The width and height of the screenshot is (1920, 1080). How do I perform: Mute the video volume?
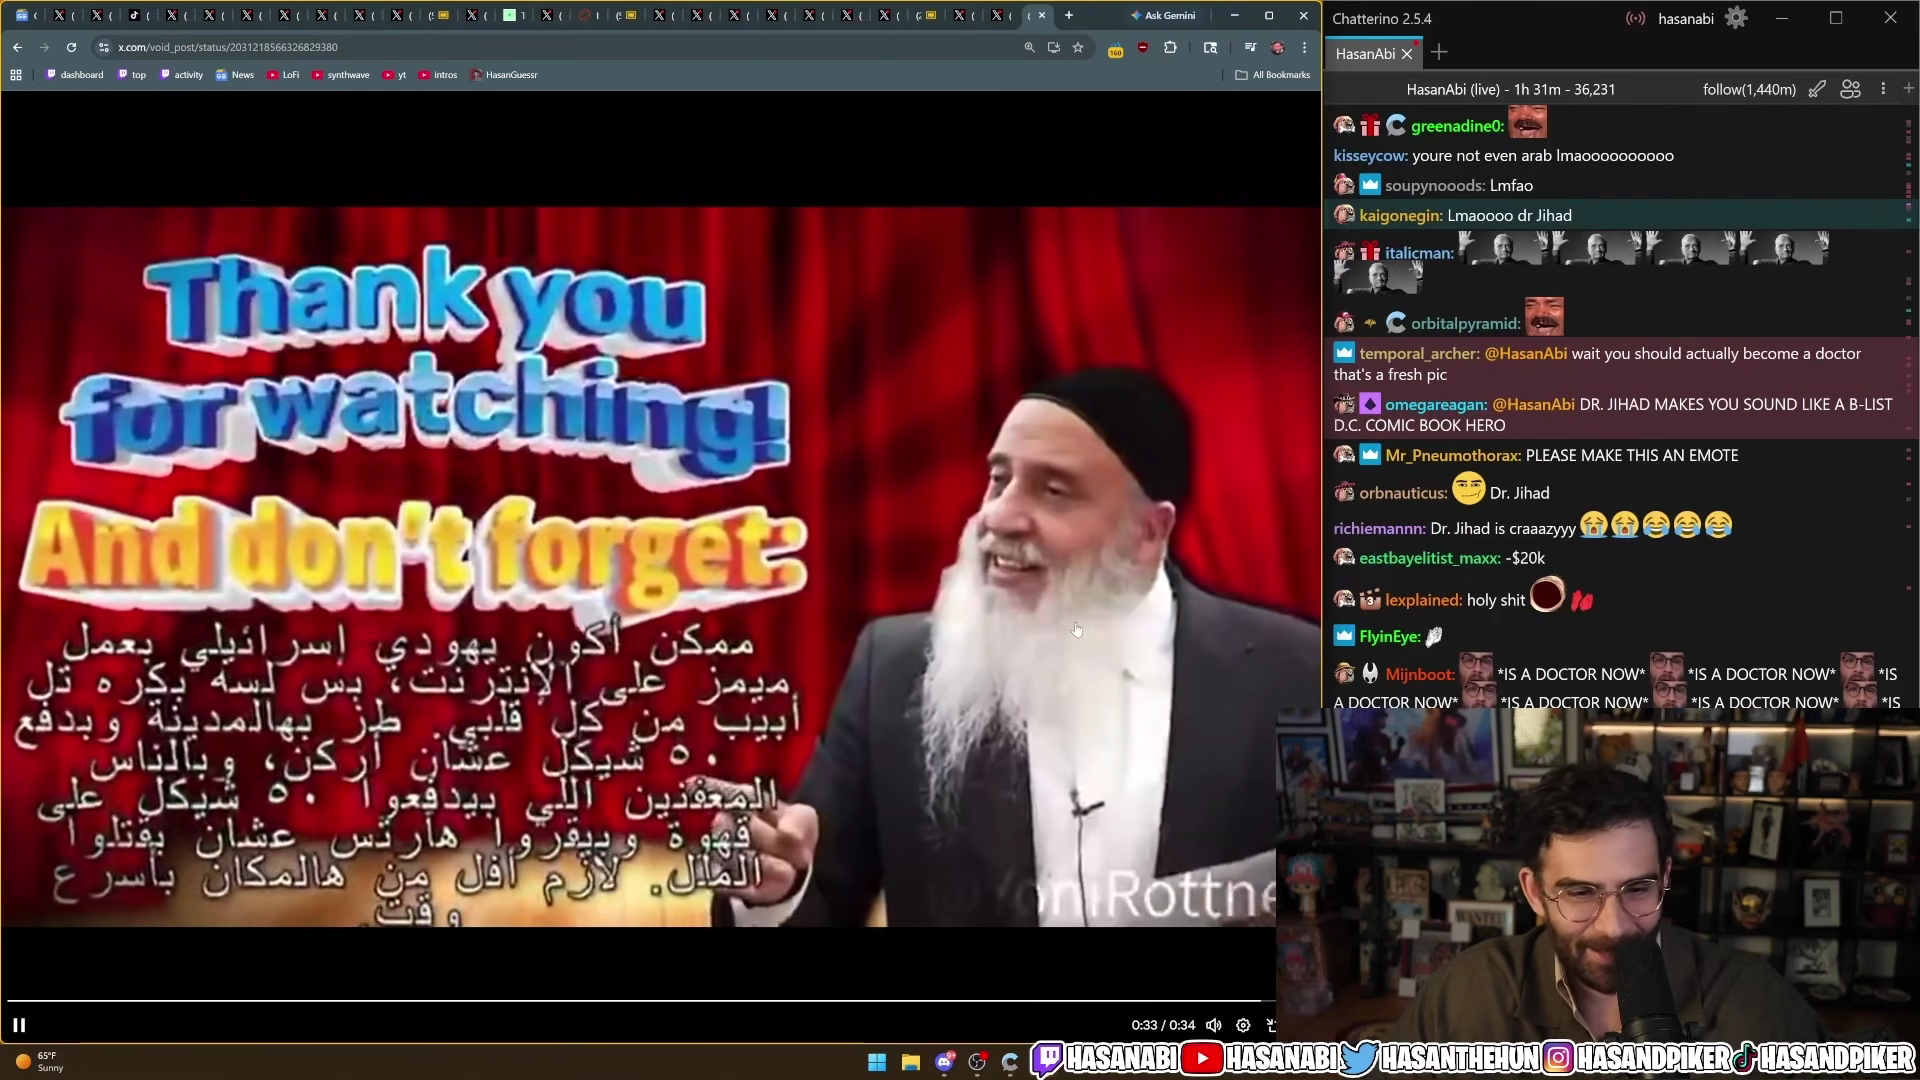pos(1213,1025)
